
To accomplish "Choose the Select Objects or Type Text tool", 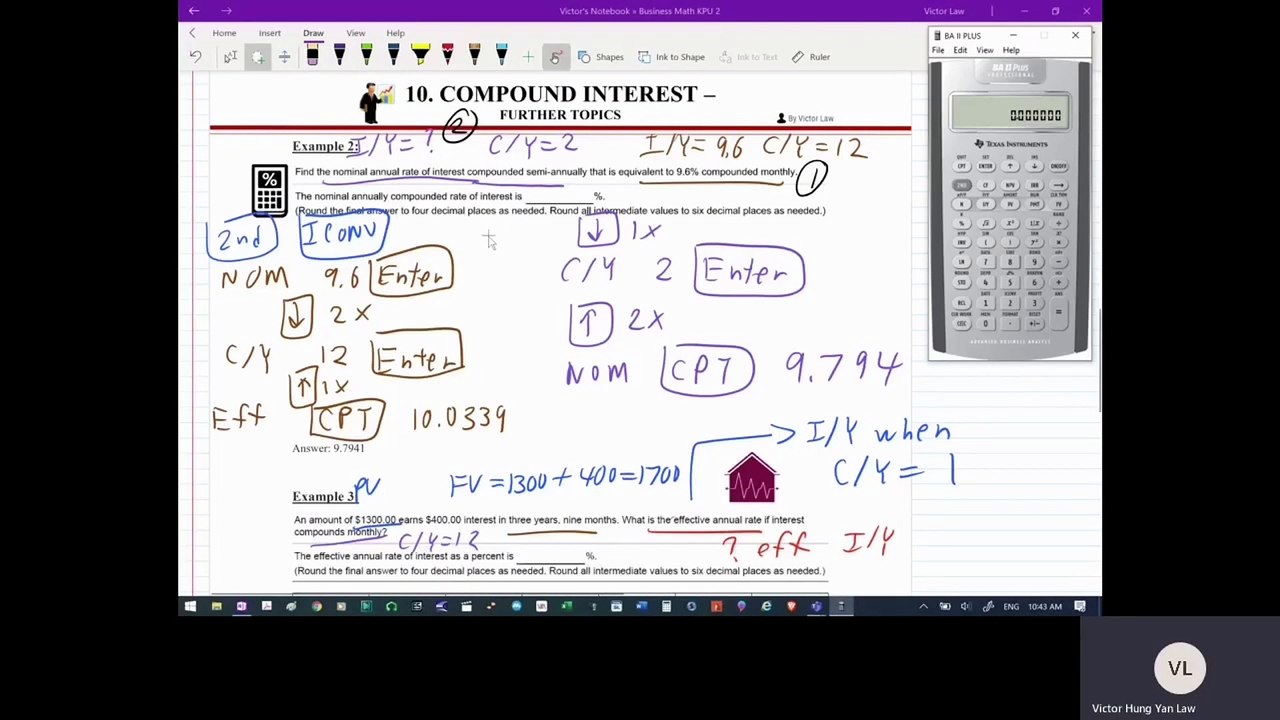I will [x=230, y=57].
